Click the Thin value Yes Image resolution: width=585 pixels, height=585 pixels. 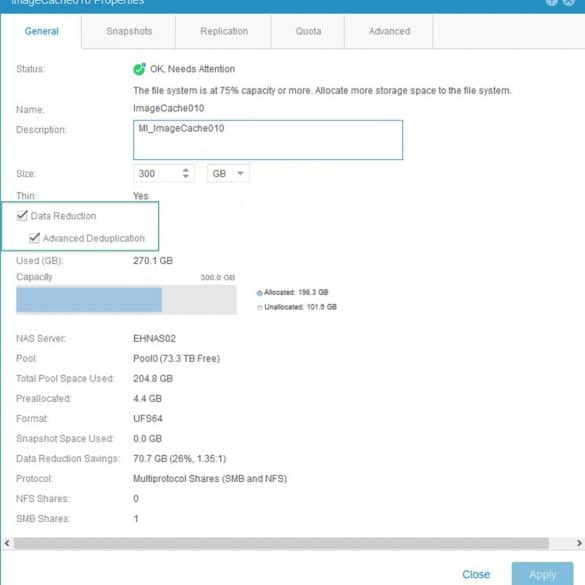[141, 196]
